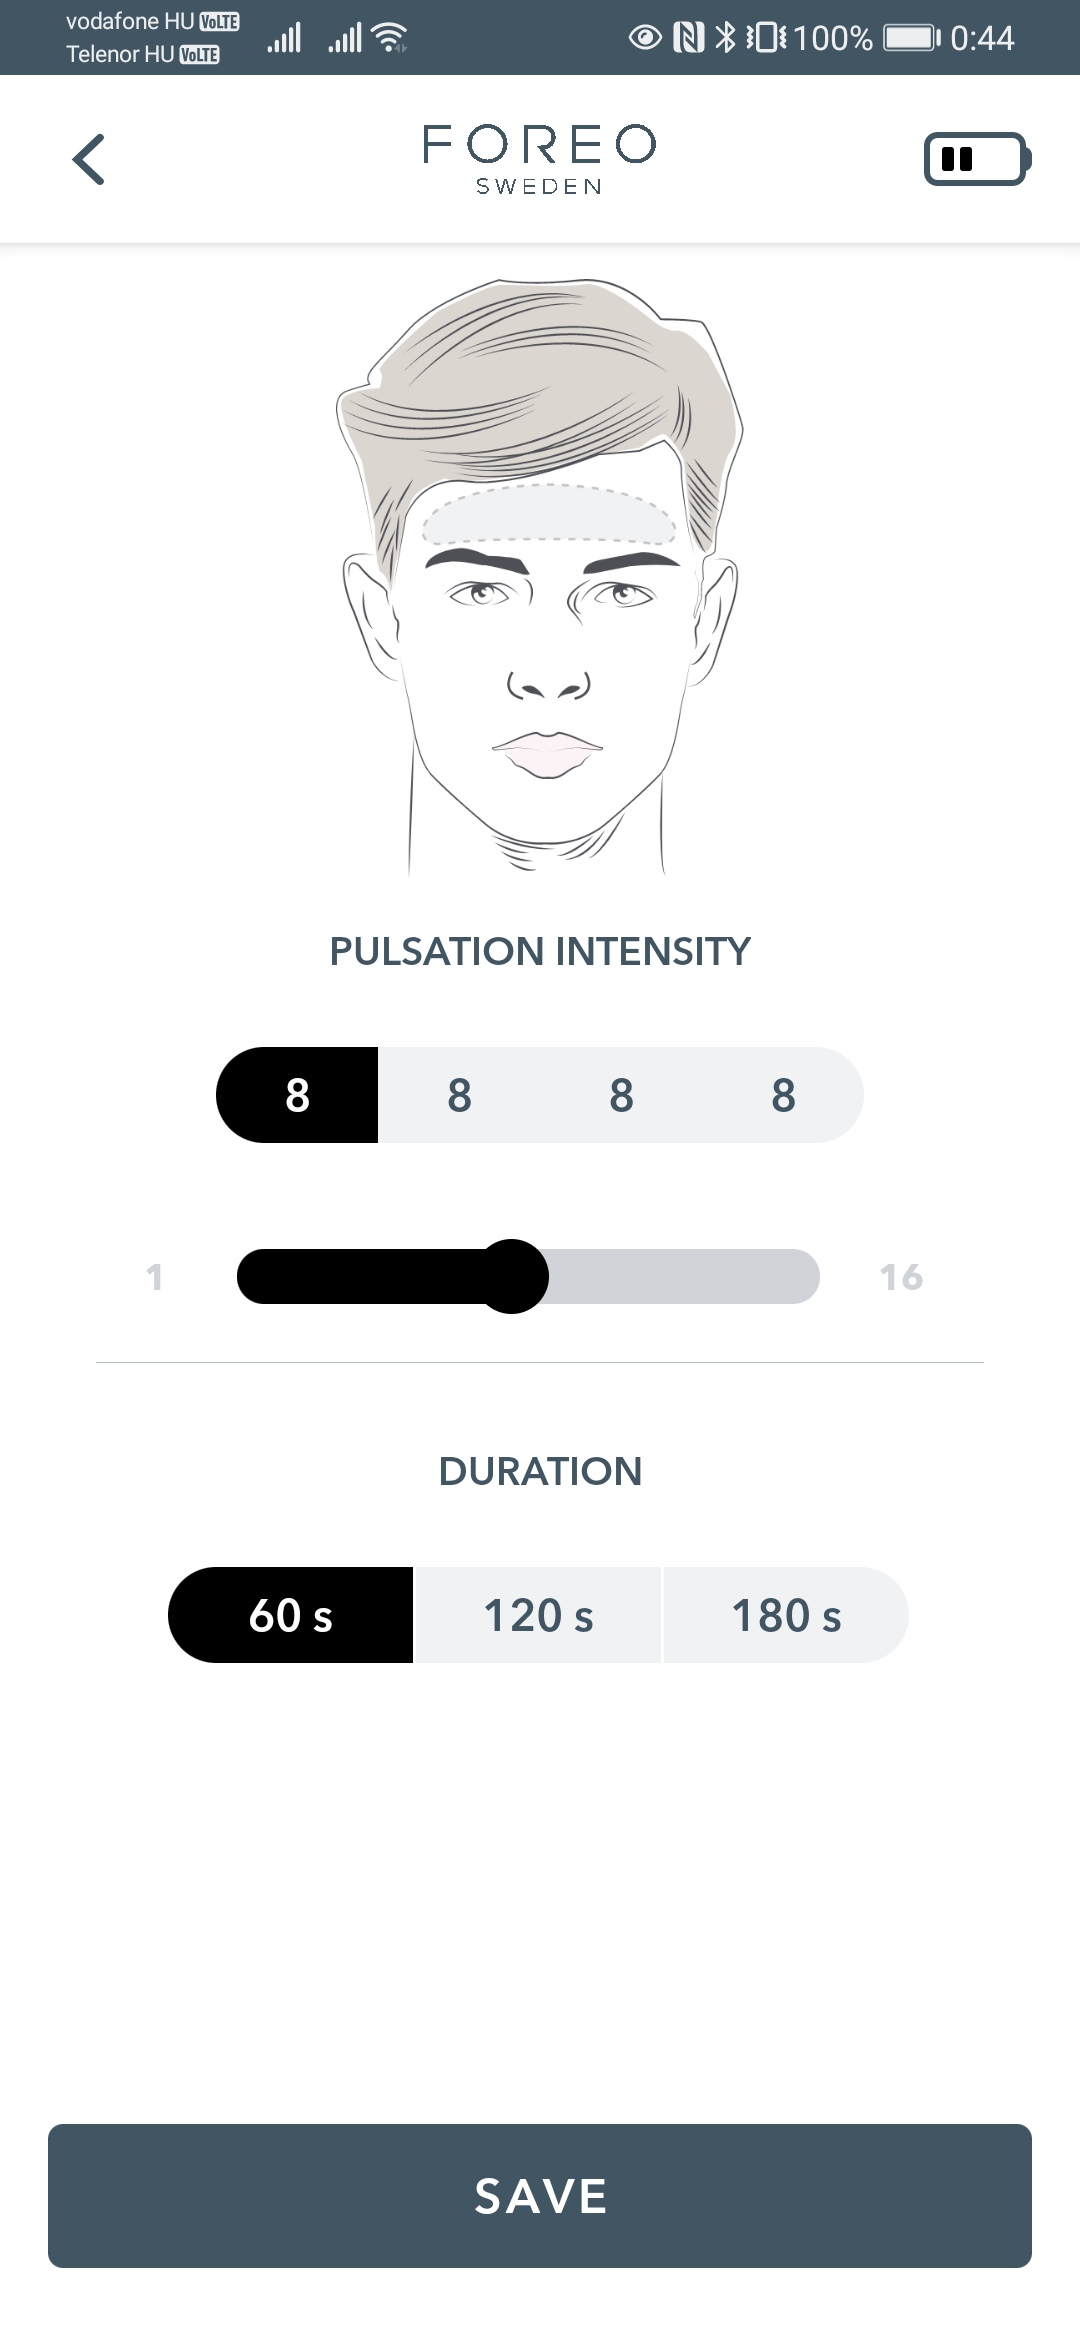Tap the forehead zone on the face
Viewport: 1080px width, 2340px height.
[549, 514]
